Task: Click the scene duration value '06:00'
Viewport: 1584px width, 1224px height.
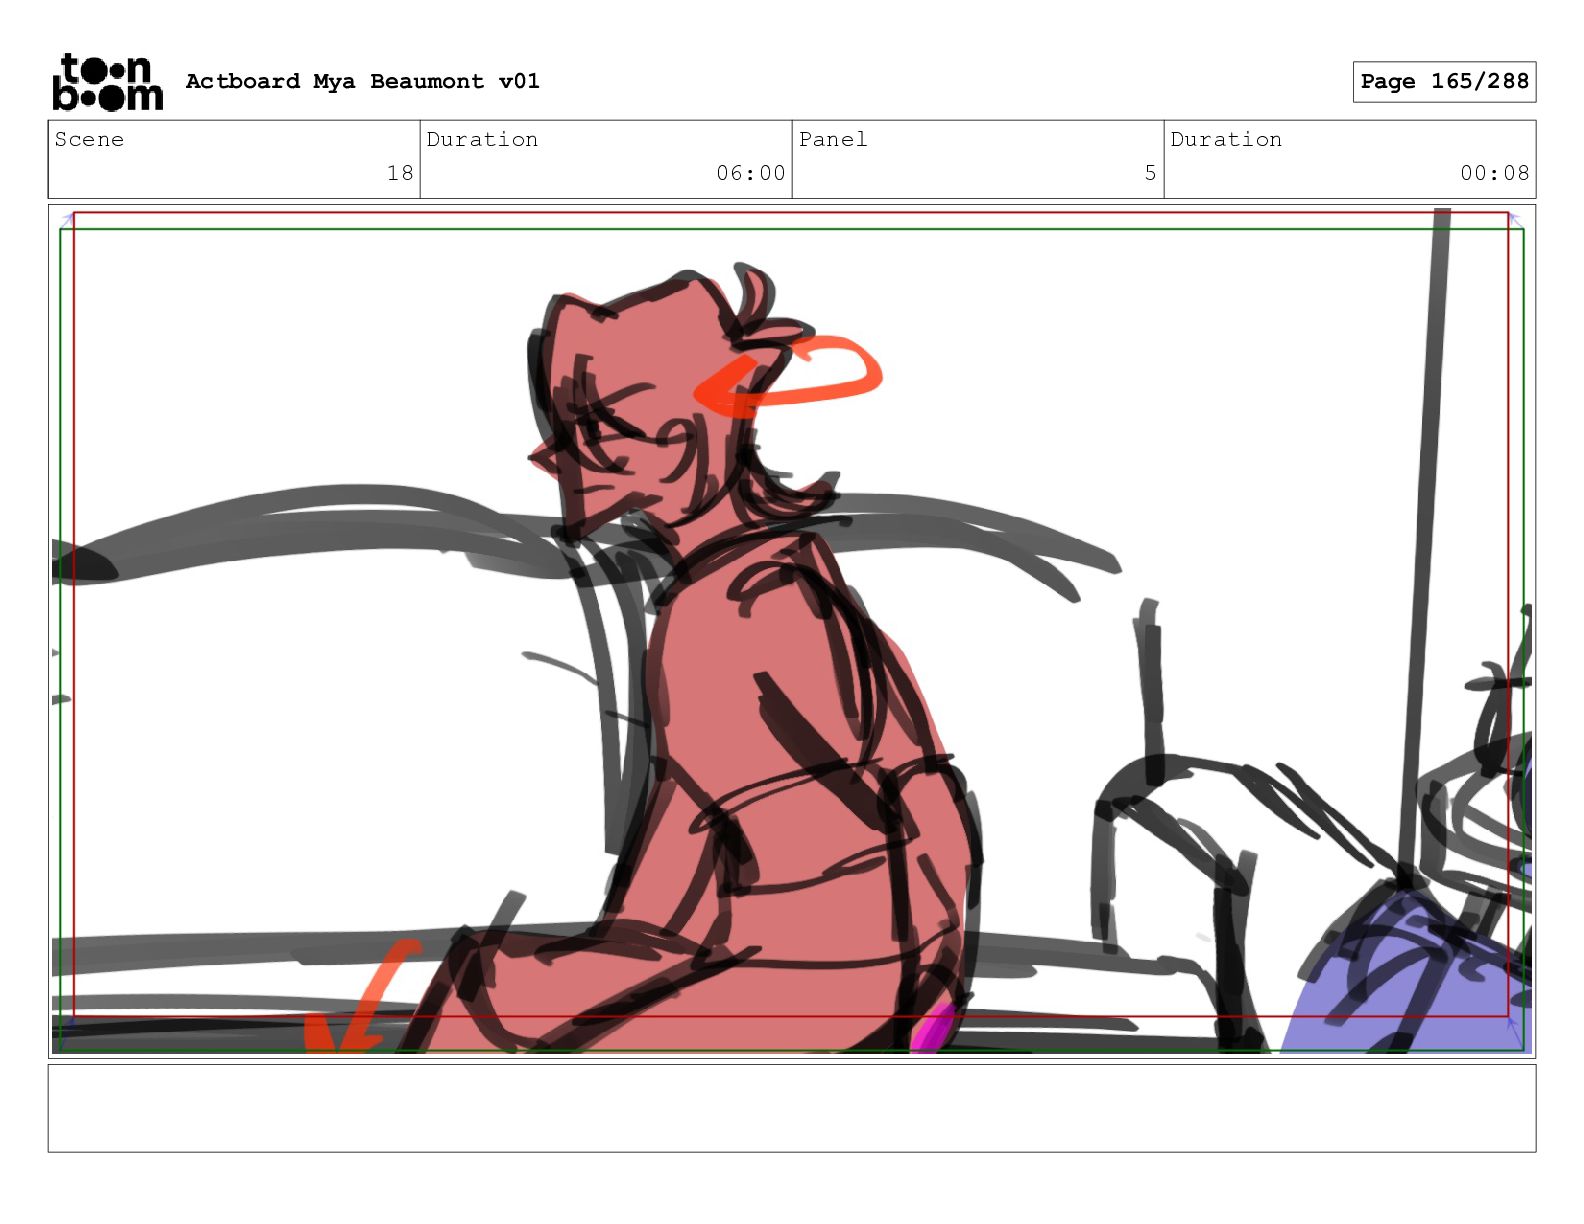Action: pos(751,173)
